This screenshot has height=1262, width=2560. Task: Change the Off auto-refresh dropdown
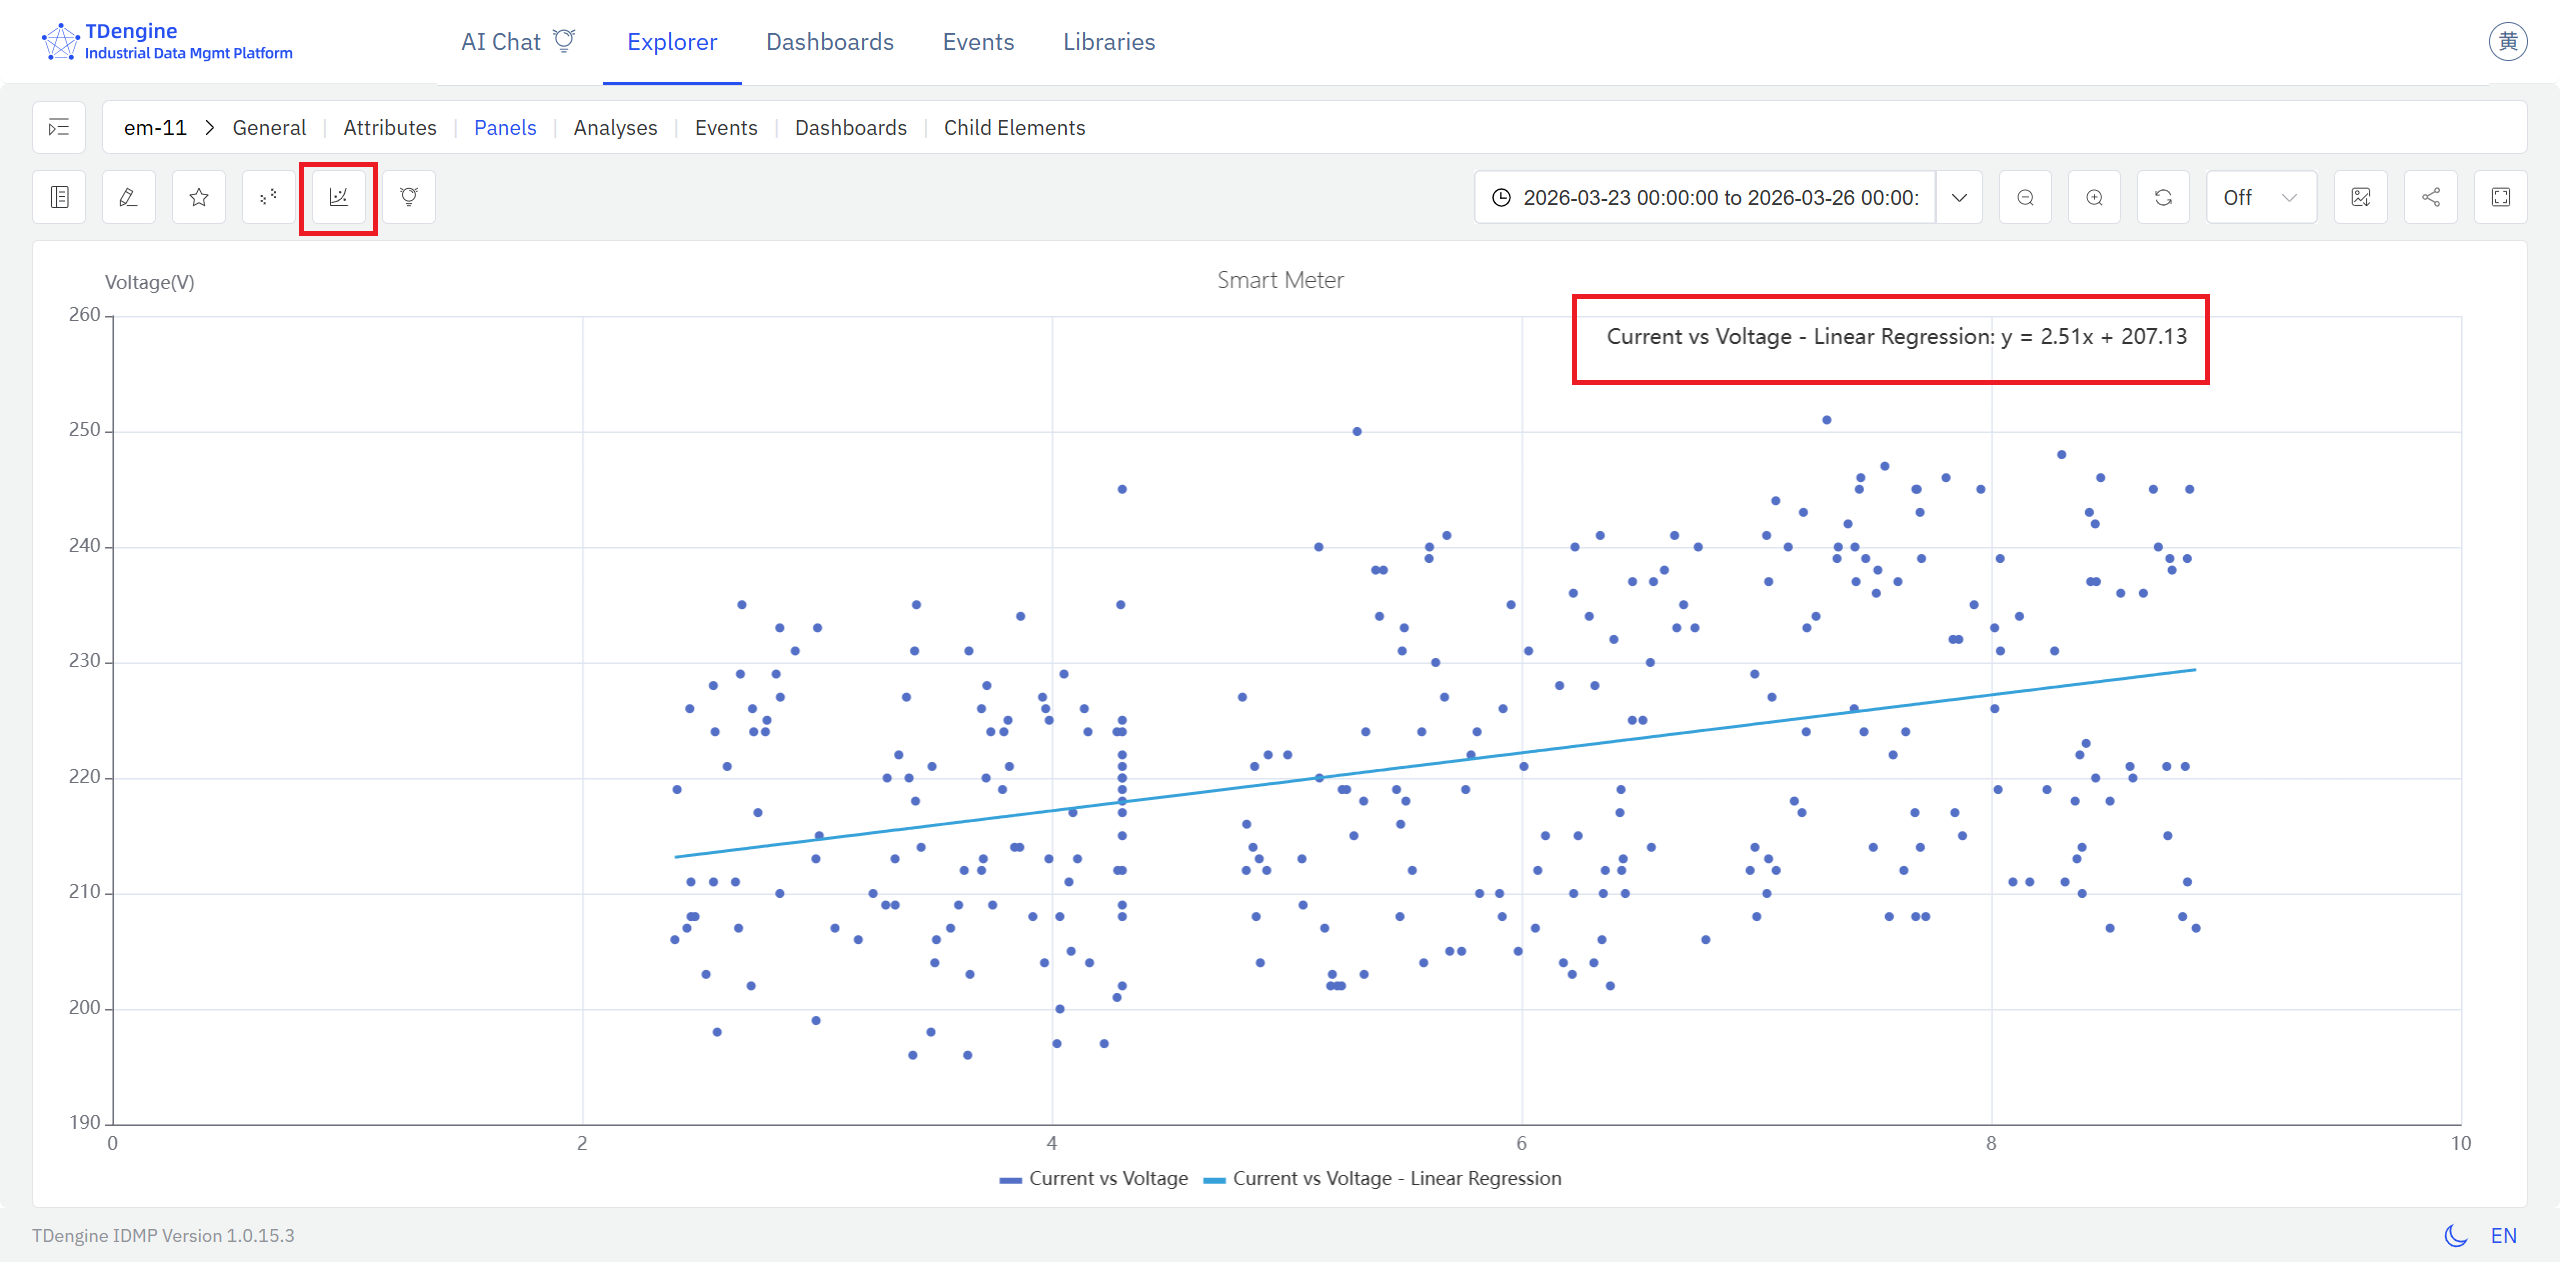[x=2260, y=197]
